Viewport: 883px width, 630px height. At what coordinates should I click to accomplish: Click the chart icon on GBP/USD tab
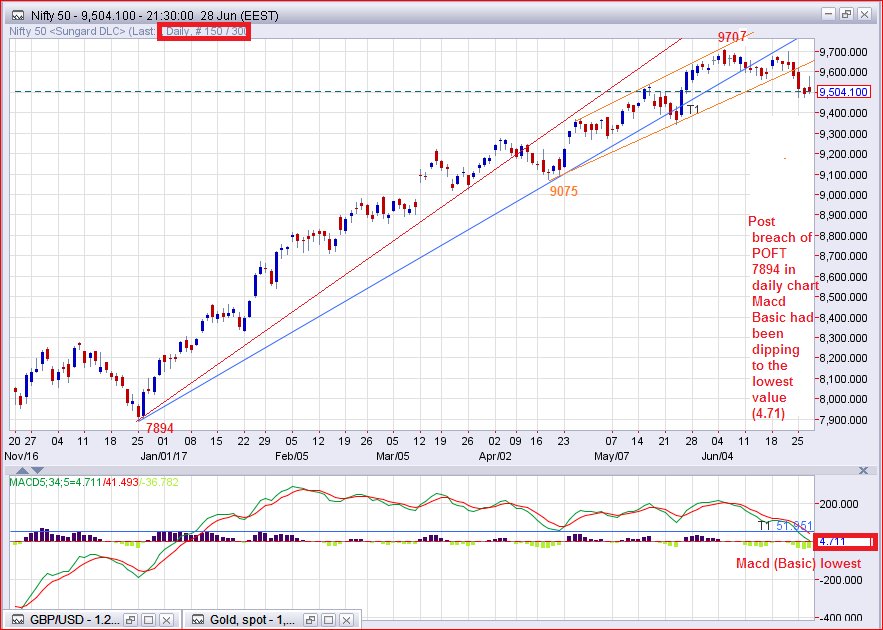[17, 620]
